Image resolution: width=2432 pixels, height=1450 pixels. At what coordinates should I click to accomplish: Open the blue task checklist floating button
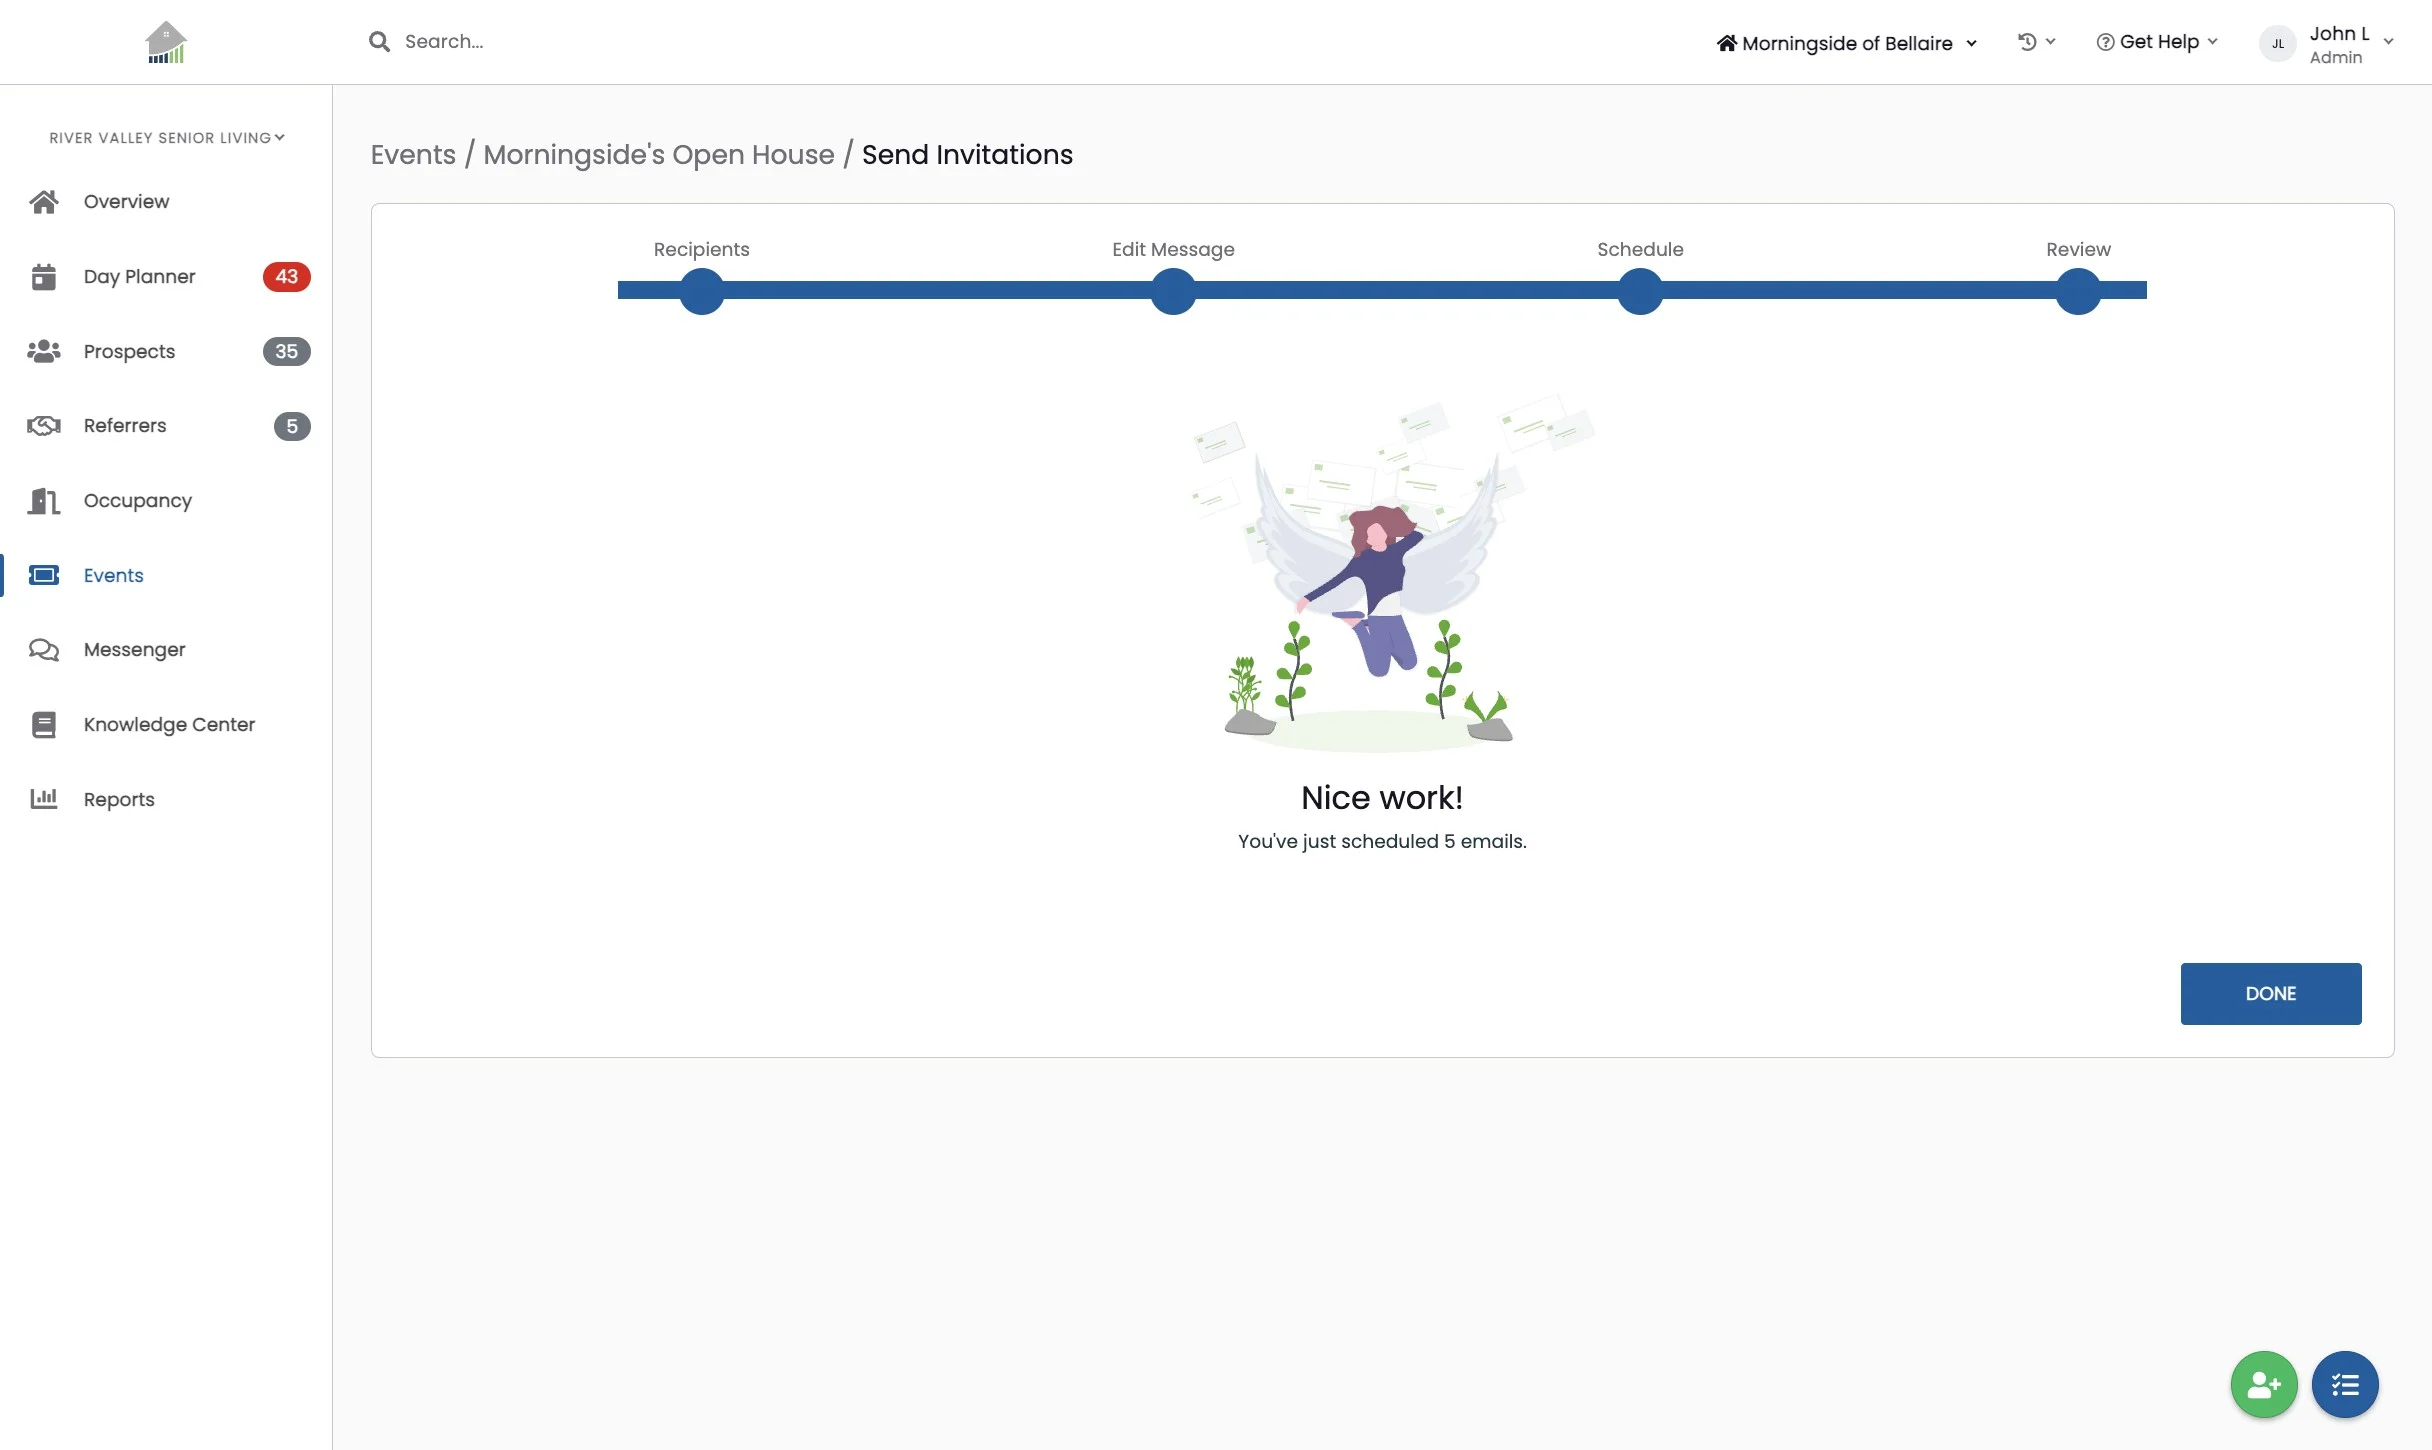2344,1384
